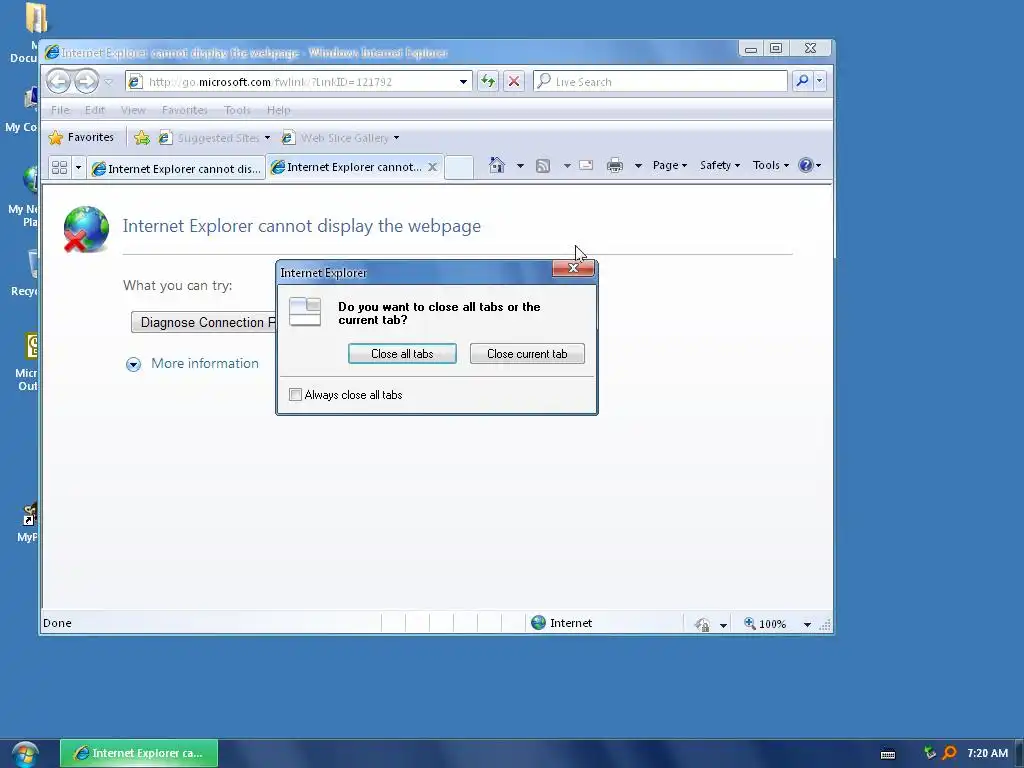Close the dialog with red X button
This screenshot has height=768, width=1024.
[x=573, y=268]
